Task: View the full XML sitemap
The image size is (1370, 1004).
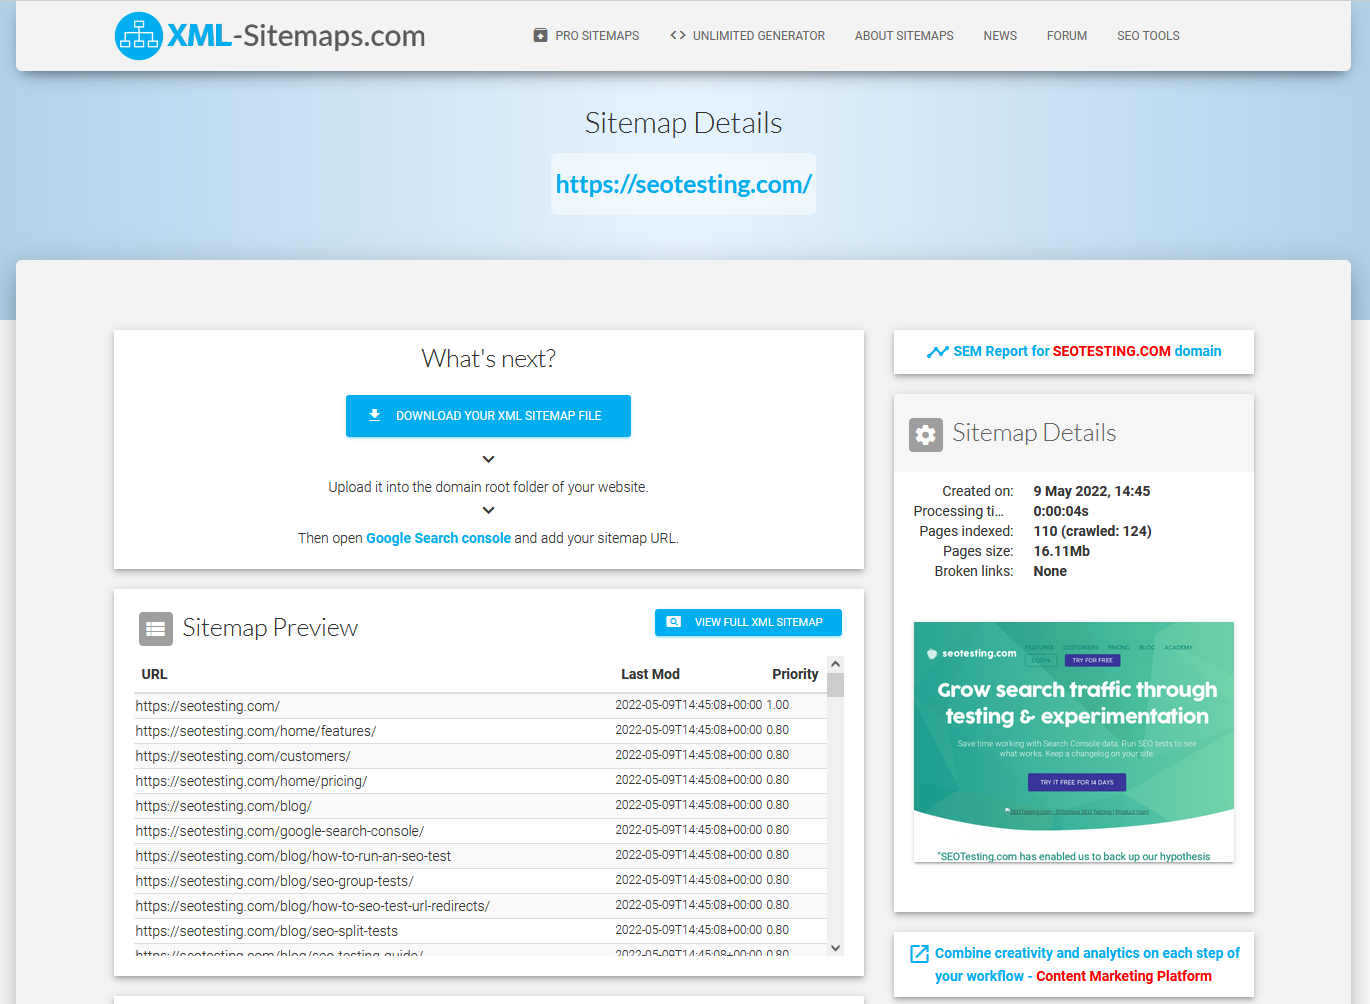Action: pos(748,622)
